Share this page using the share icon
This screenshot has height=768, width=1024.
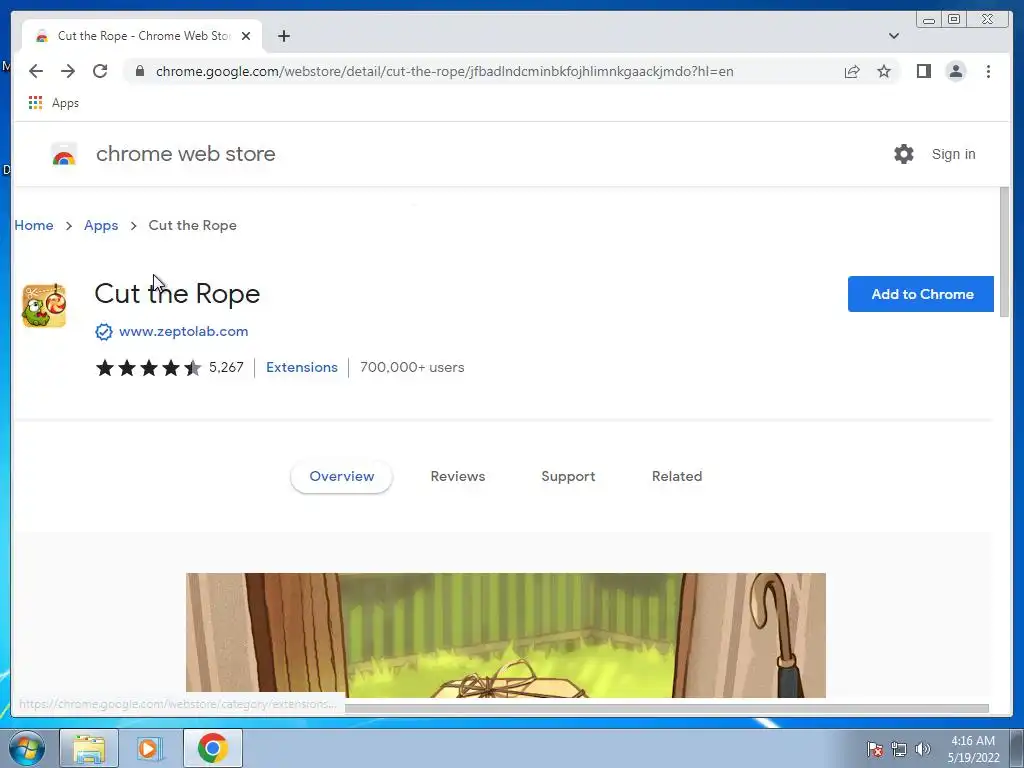pyautogui.click(x=852, y=71)
